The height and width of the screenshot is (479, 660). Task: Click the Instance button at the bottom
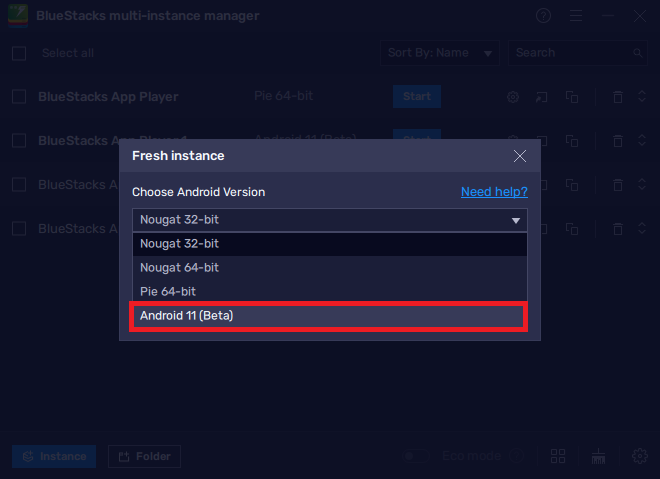[x=54, y=456]
